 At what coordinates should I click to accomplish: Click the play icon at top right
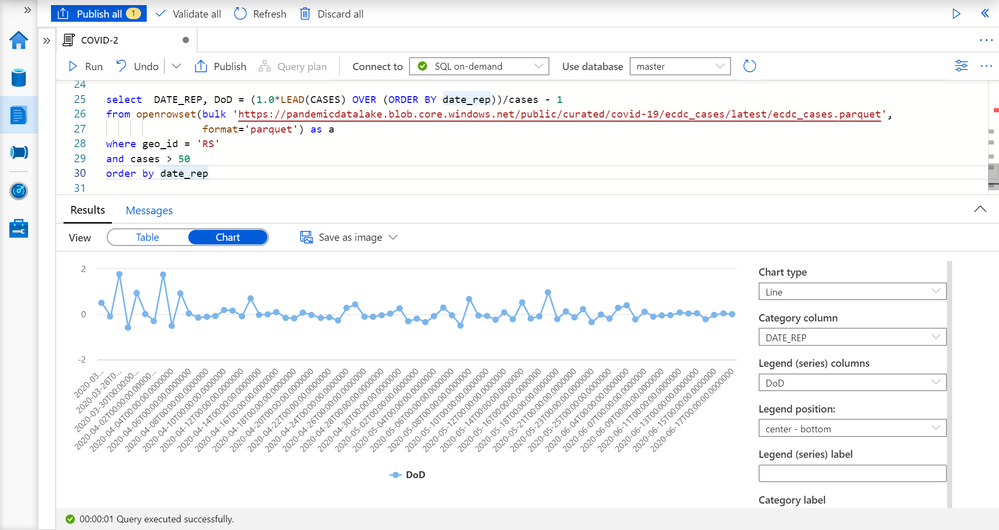pyautogui.click(x=956, y=13)
